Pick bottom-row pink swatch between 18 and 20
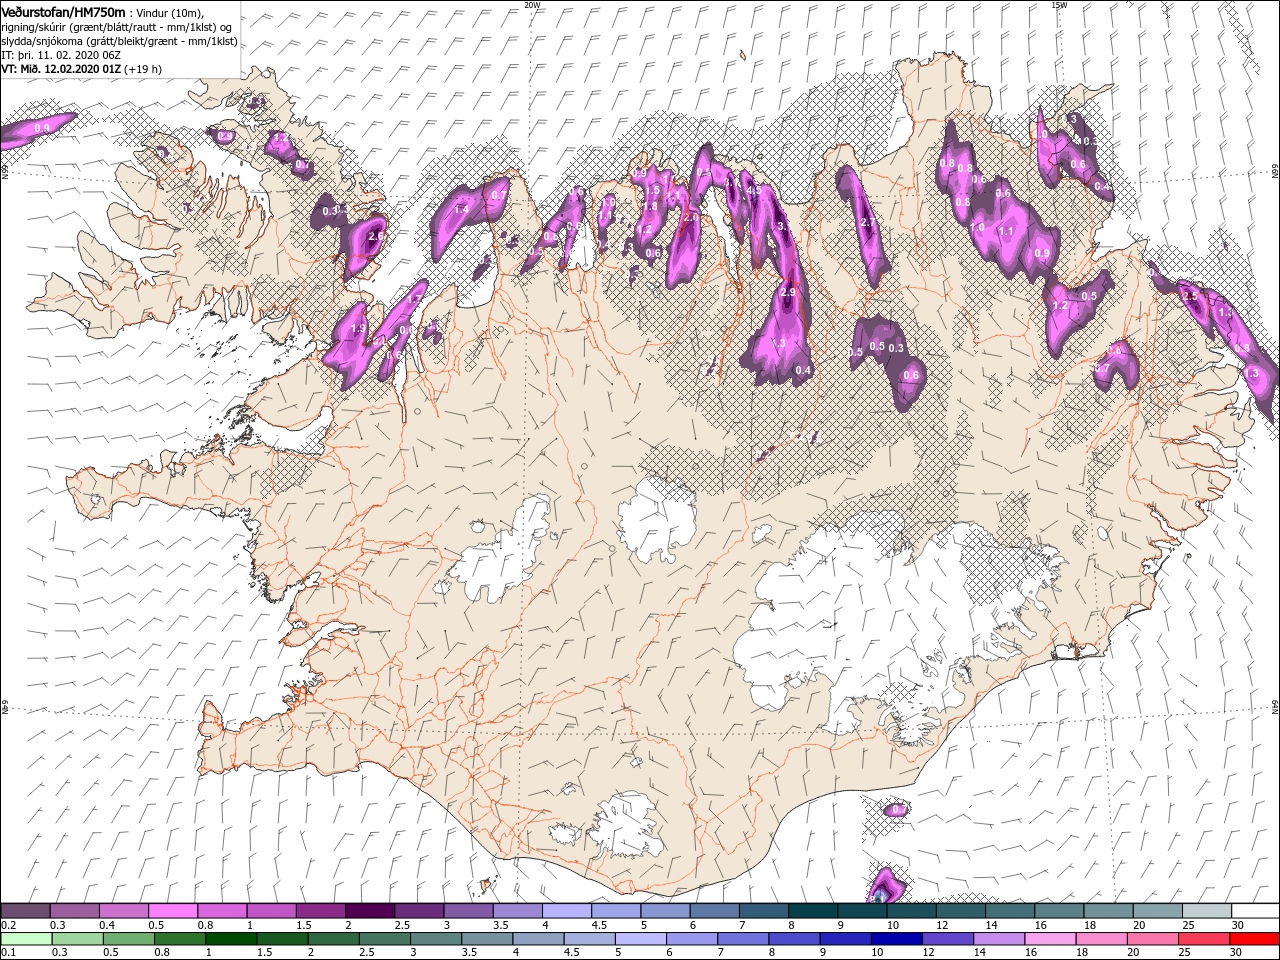Viewport: 1280px width, 960px height. click(x=1099, y=938)
